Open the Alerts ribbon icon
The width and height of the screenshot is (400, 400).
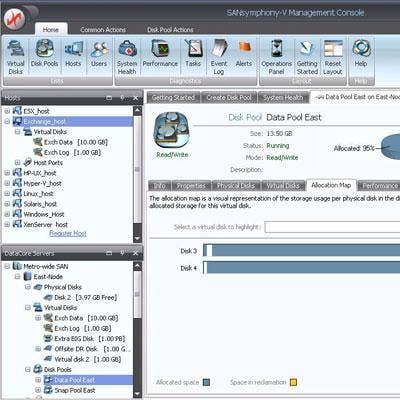[x=244, y=53]
